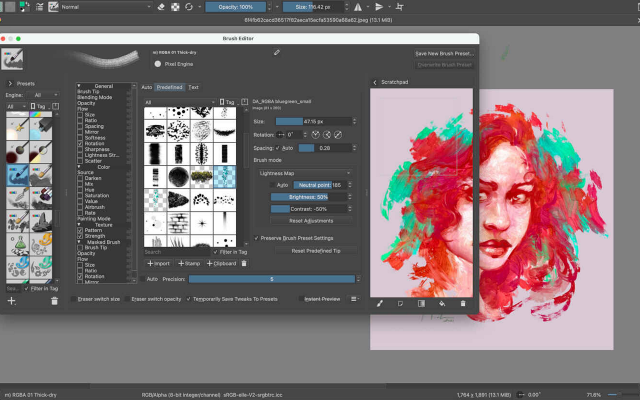The height and width of the screenshot is (400, 640).
Task: Open the Lightness Map brush mode dropdown
Action: click(x=304, y=173)
